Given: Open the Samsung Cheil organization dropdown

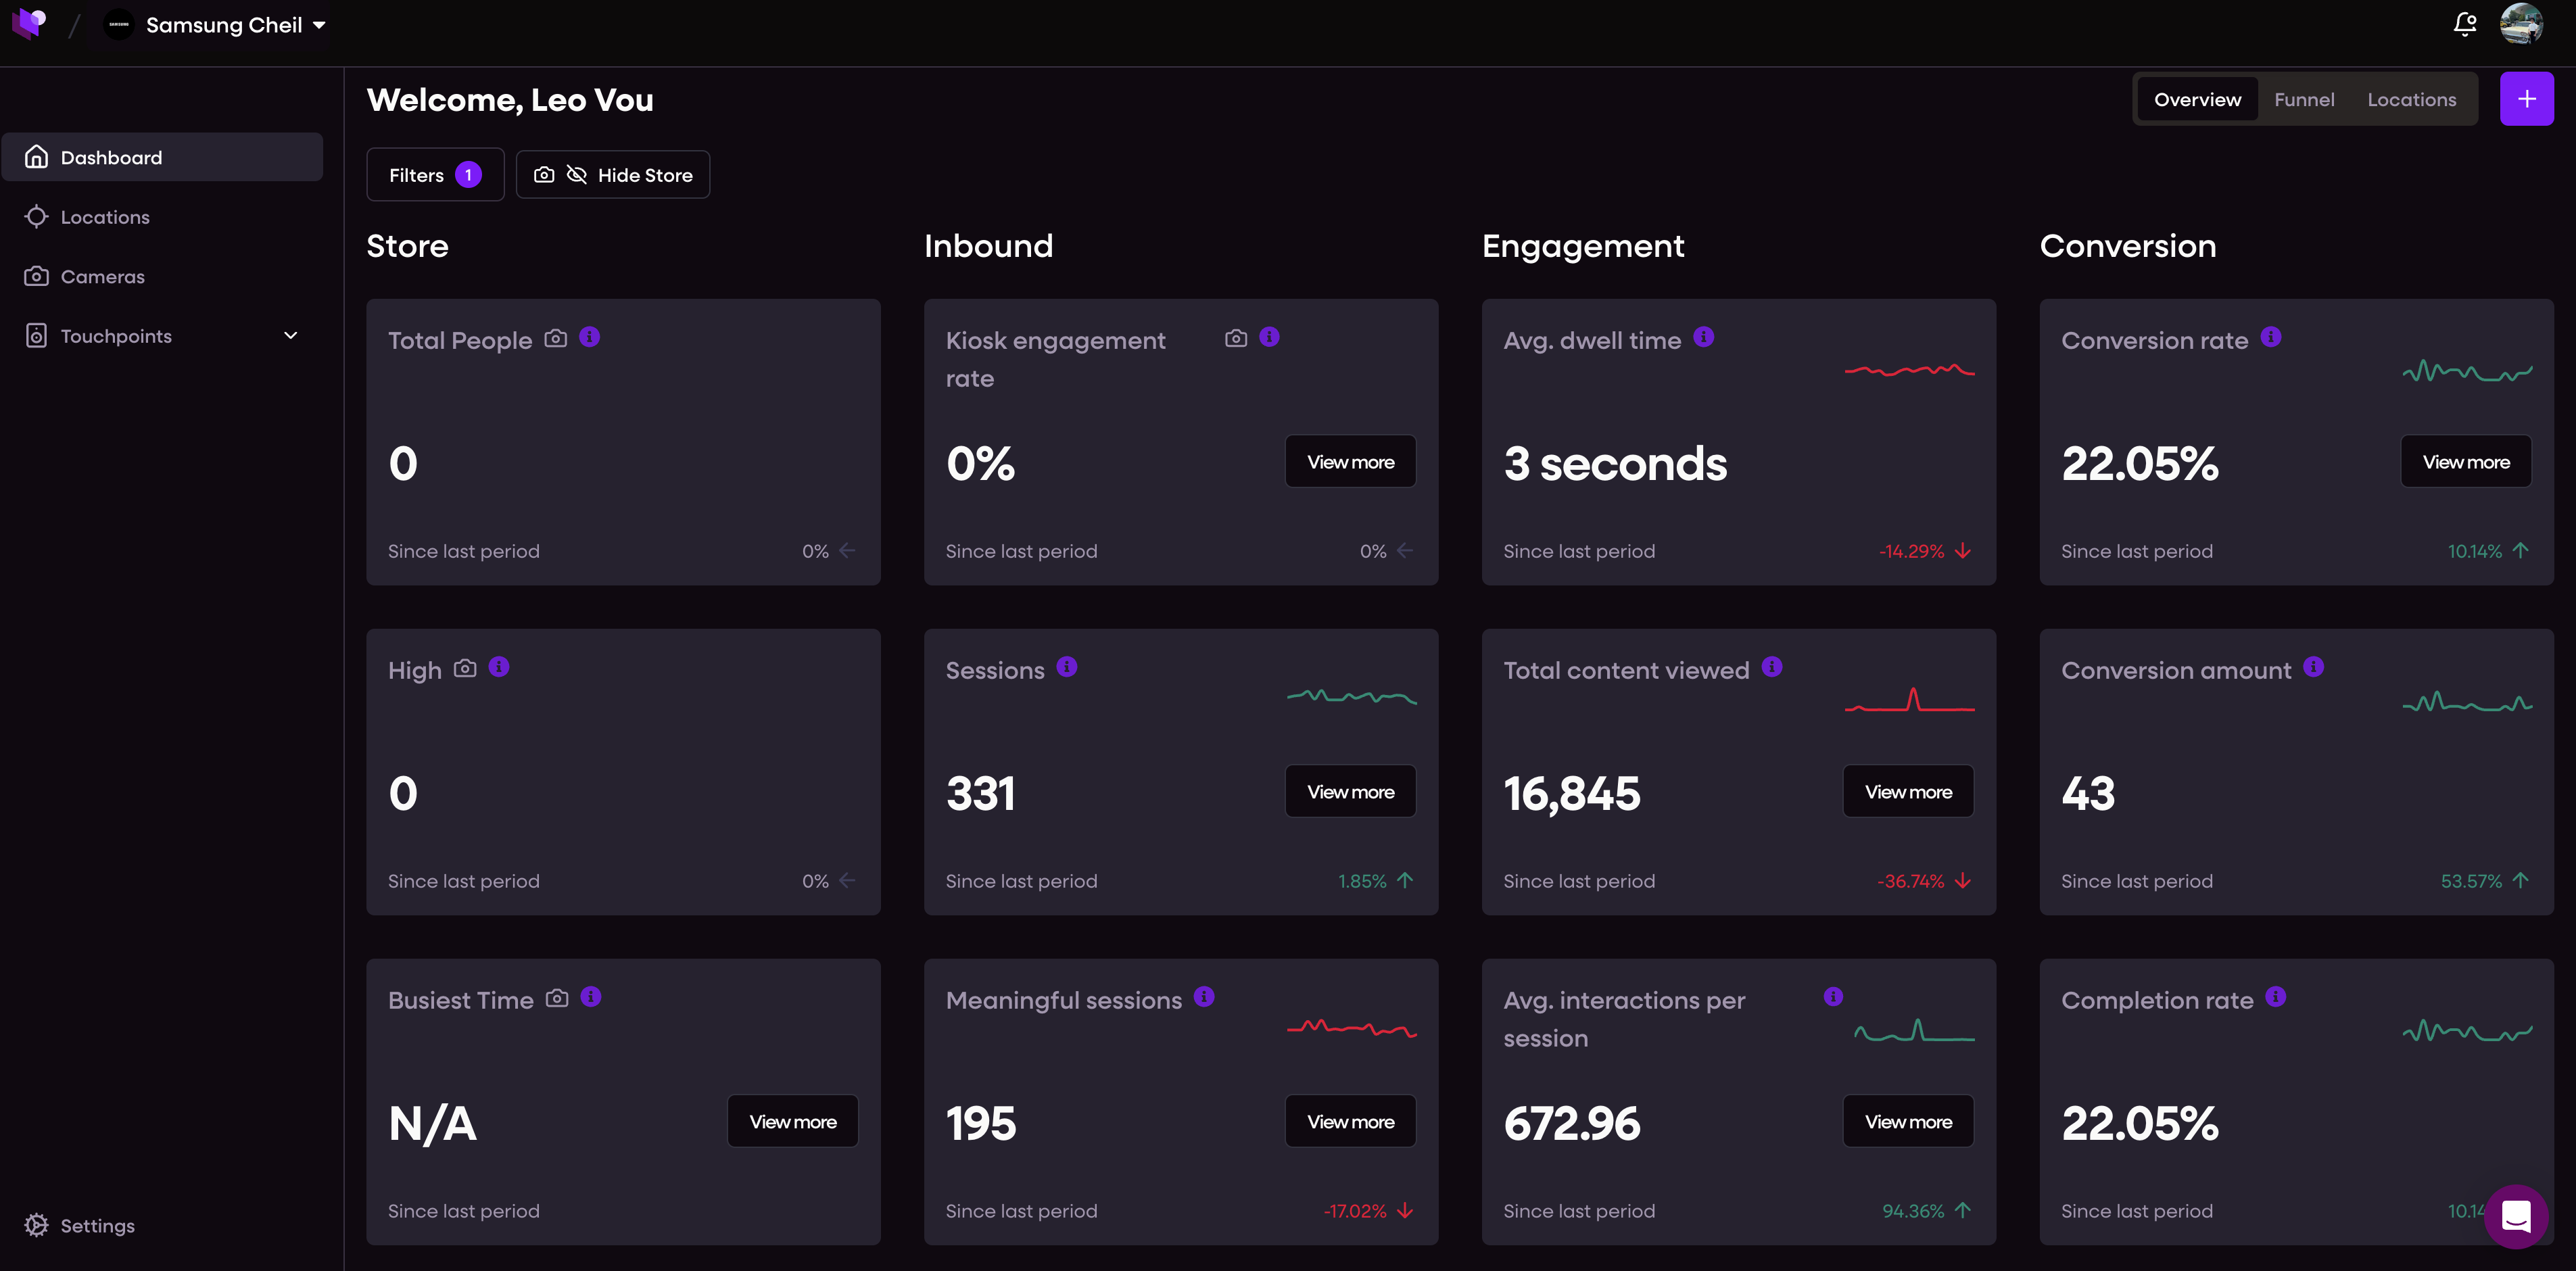Looking at the screenshot, I should (216, 25).
